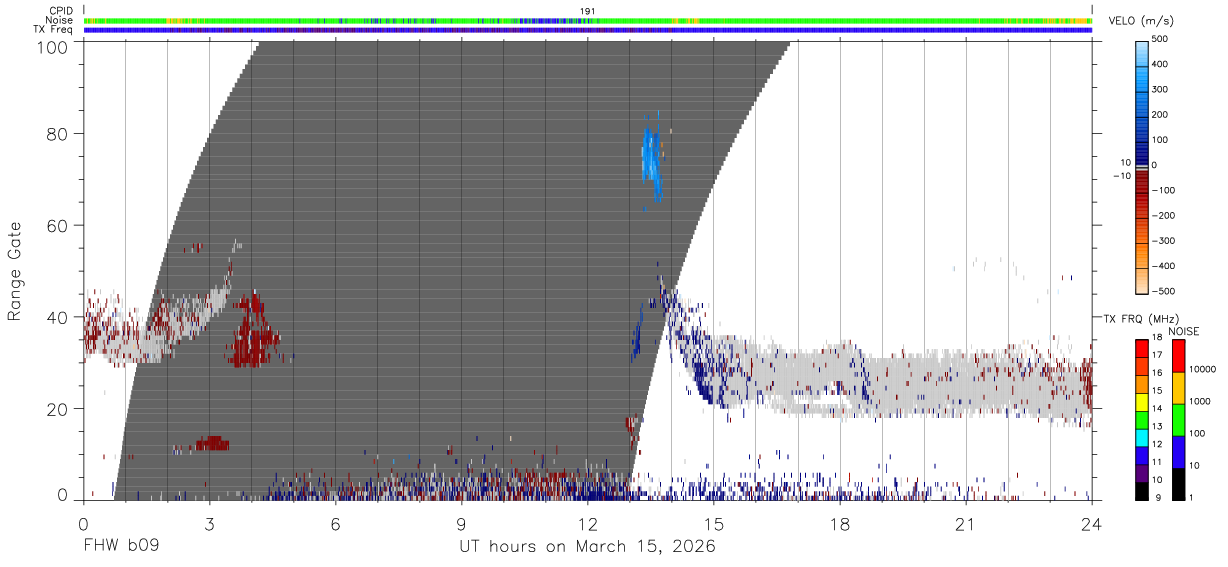Pick the red top swatch of NOISE legend

[x=1178, y=356]
